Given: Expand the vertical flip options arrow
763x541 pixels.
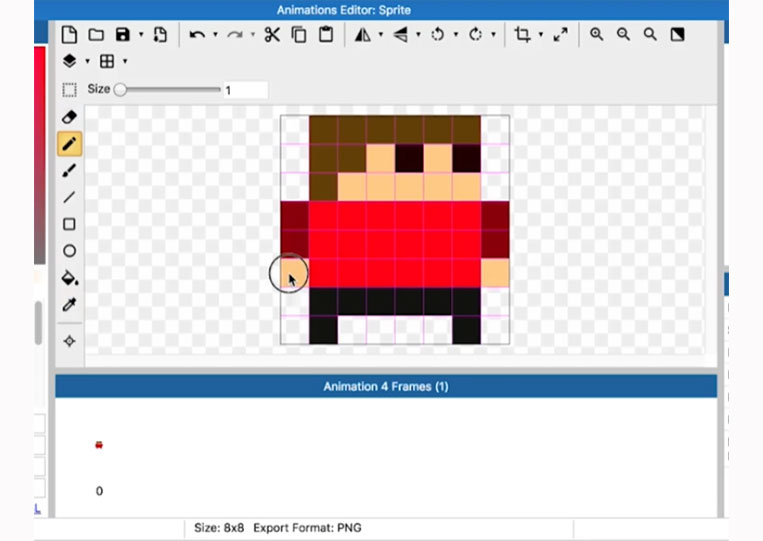Looking at the screenshot, I should point(418,35).
